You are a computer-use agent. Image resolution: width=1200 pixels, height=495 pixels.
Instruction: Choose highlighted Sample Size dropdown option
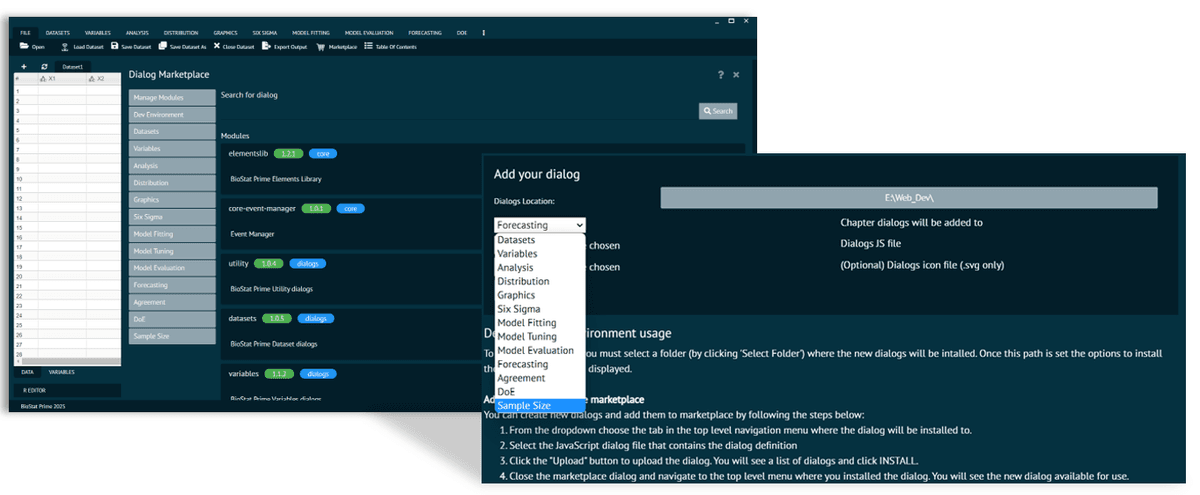click(x=540, y=405)
